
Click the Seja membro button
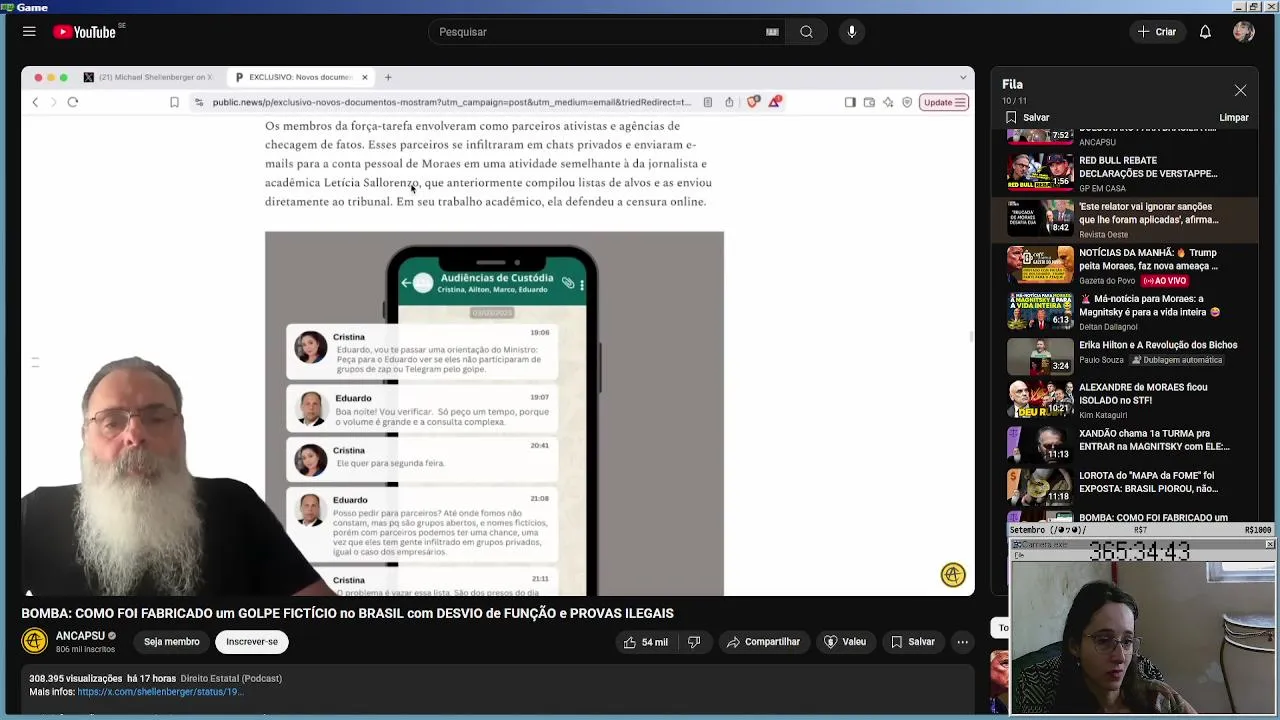click(x=172, y=642)
